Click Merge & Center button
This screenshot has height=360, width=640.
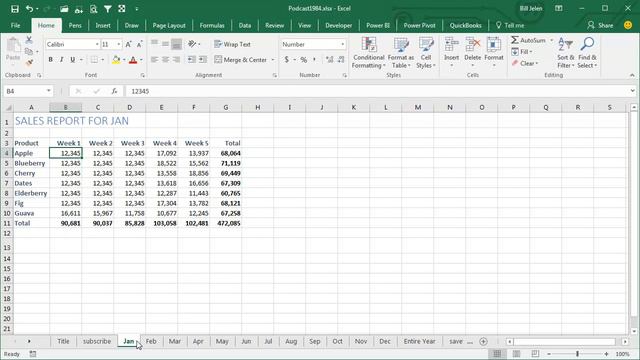(x=240, y=60)
